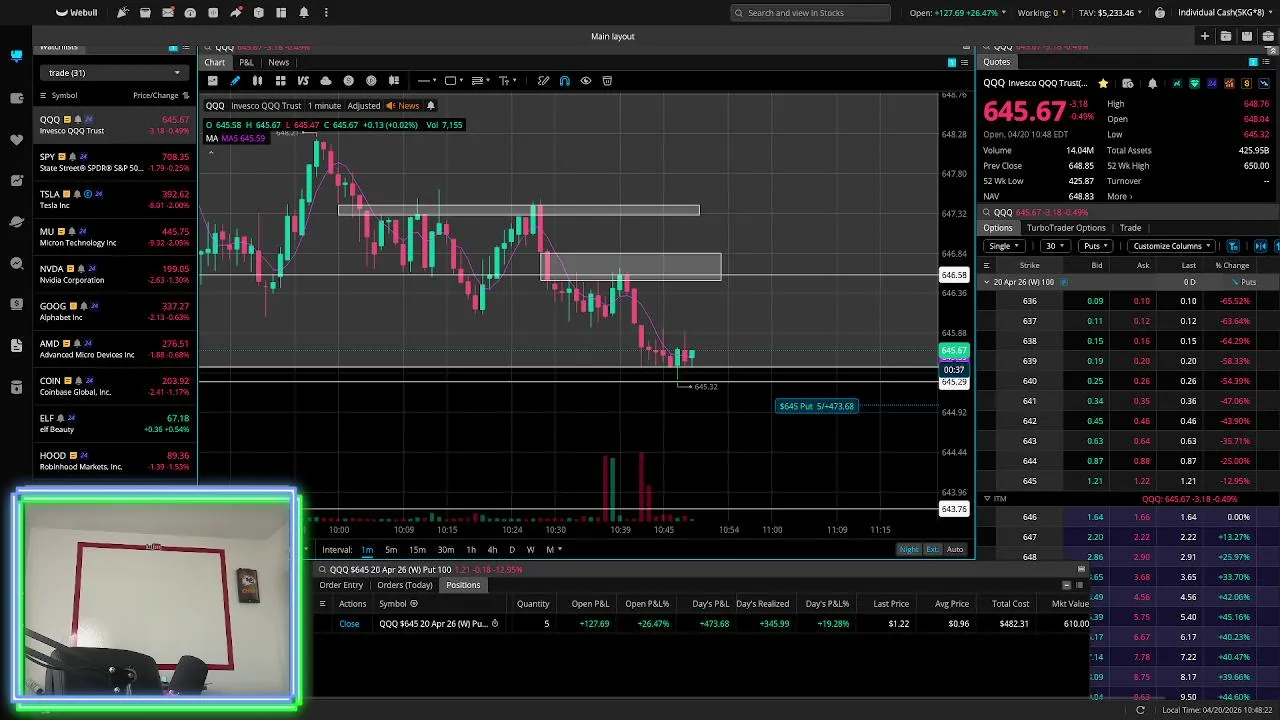Viewport: 1280px width, 720px height.
Task: Click the add widget plus icon
Action: coord(1205,36)
